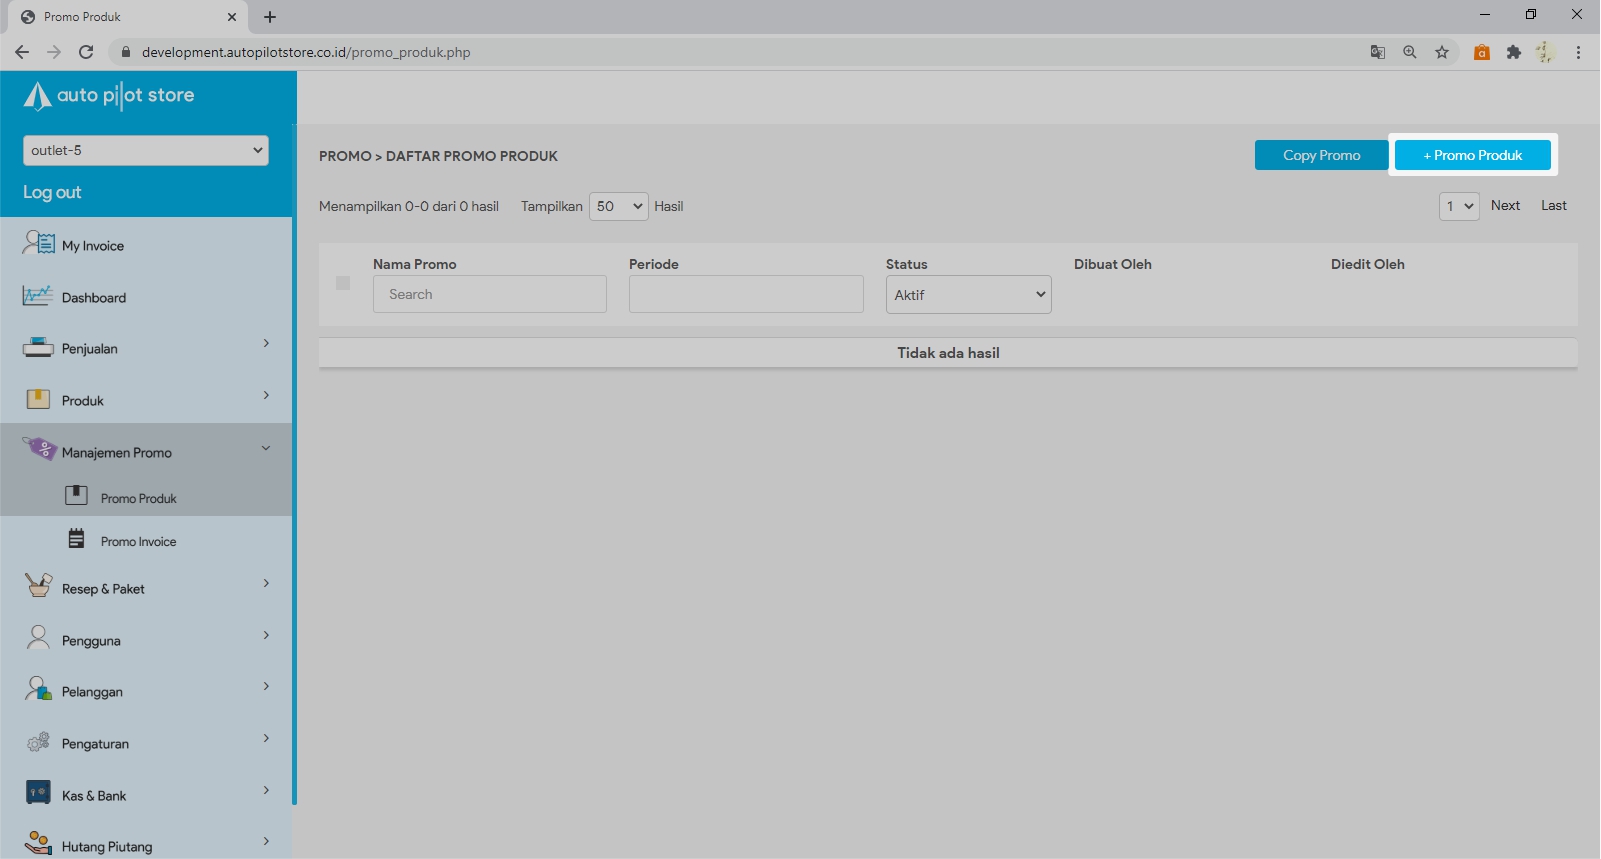
Task: Tick the select-all checkbox in table header
Action: click(x=343, y=283)
